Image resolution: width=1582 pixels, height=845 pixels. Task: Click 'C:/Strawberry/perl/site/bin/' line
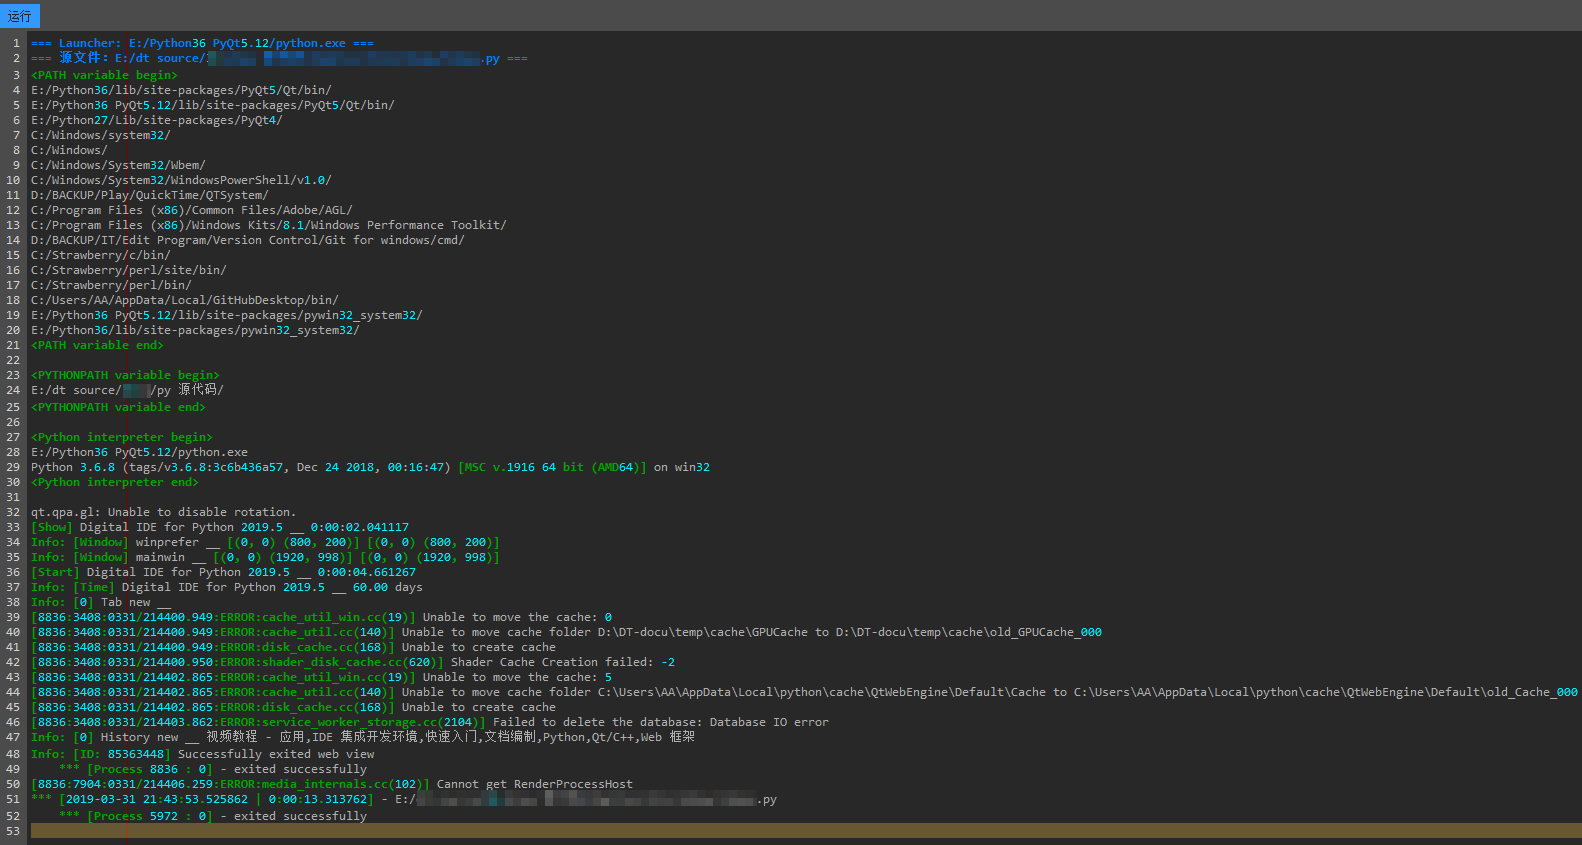click(x=129, y=270)
